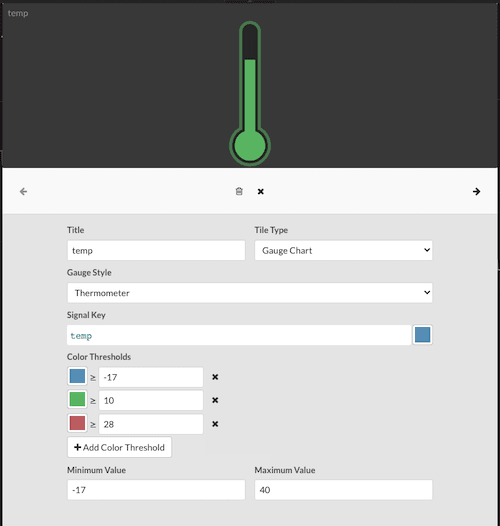500x526 pixels.
Task: Focus the Title input field
Action: pos(156,250)
